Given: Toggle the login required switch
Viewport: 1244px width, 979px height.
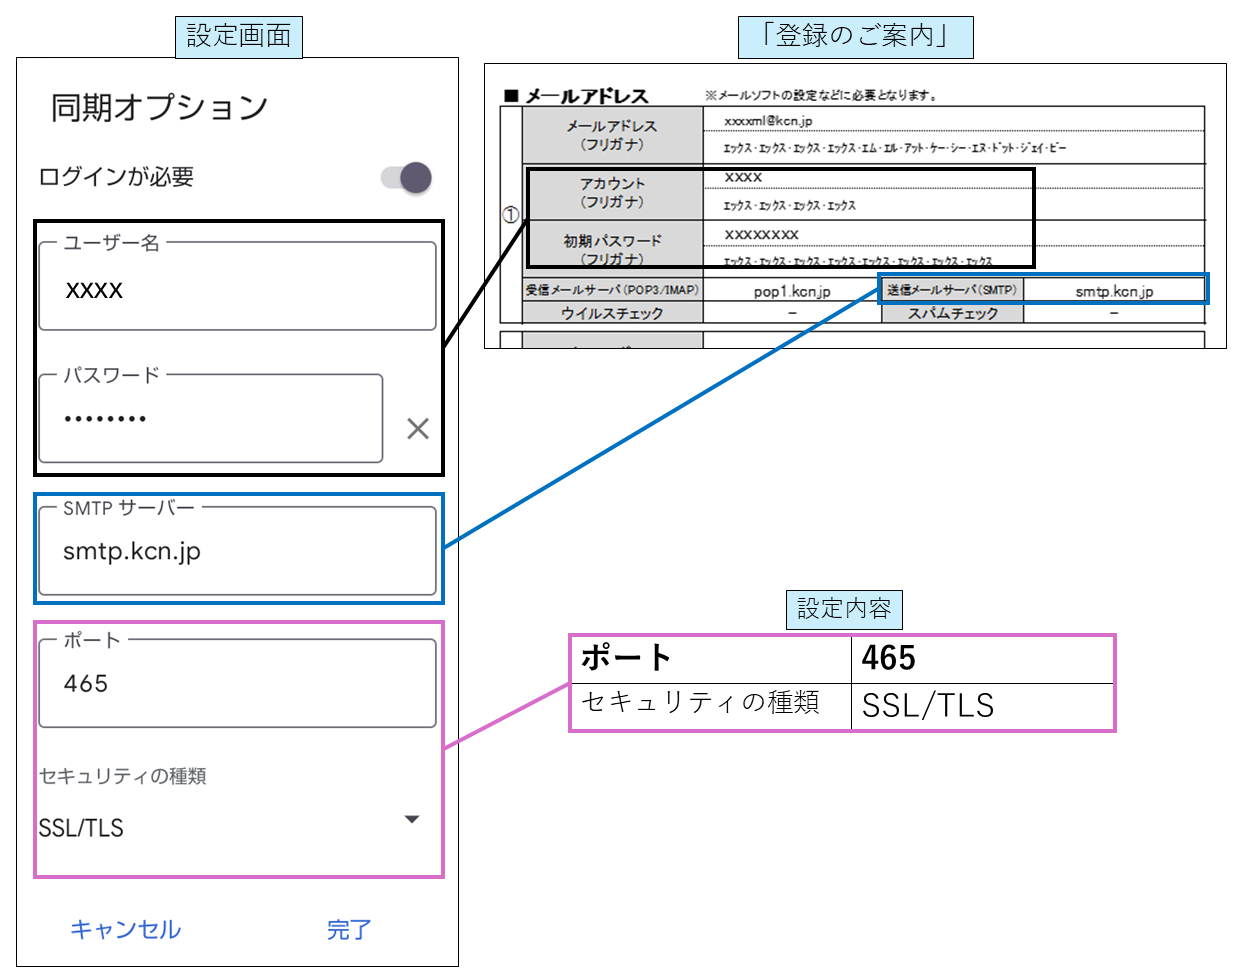Looking at the screenshot, I should pyautogui.click(x=406, y=177).
